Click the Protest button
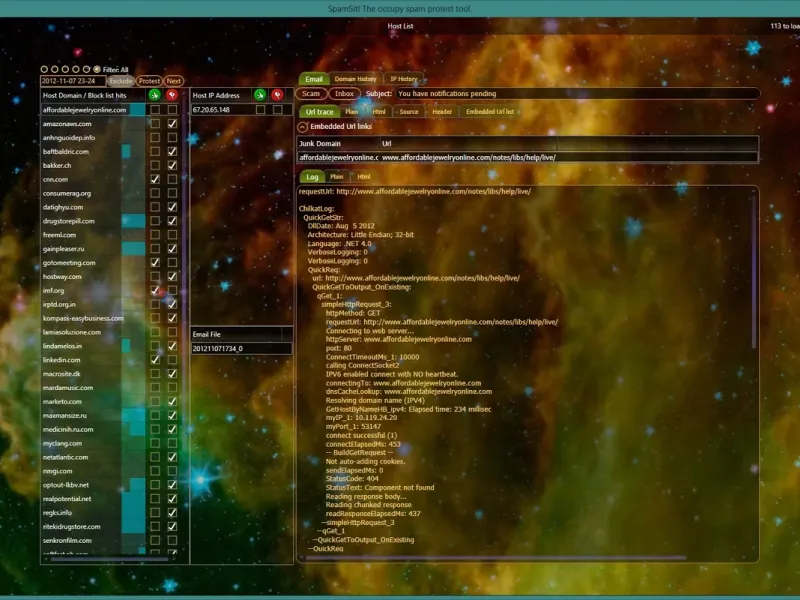This screenshot has width=800, height=600. 149,81
